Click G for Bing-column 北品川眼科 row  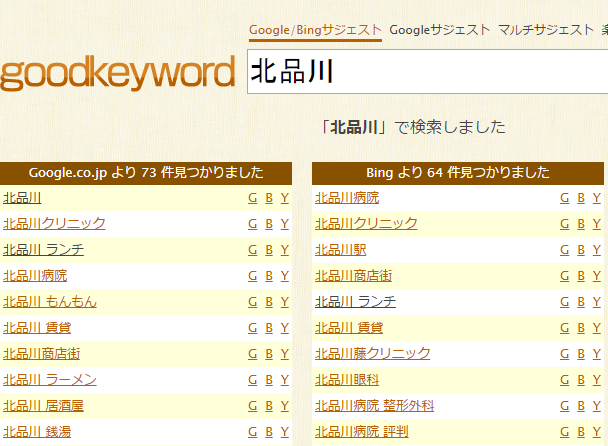[565, 380]
